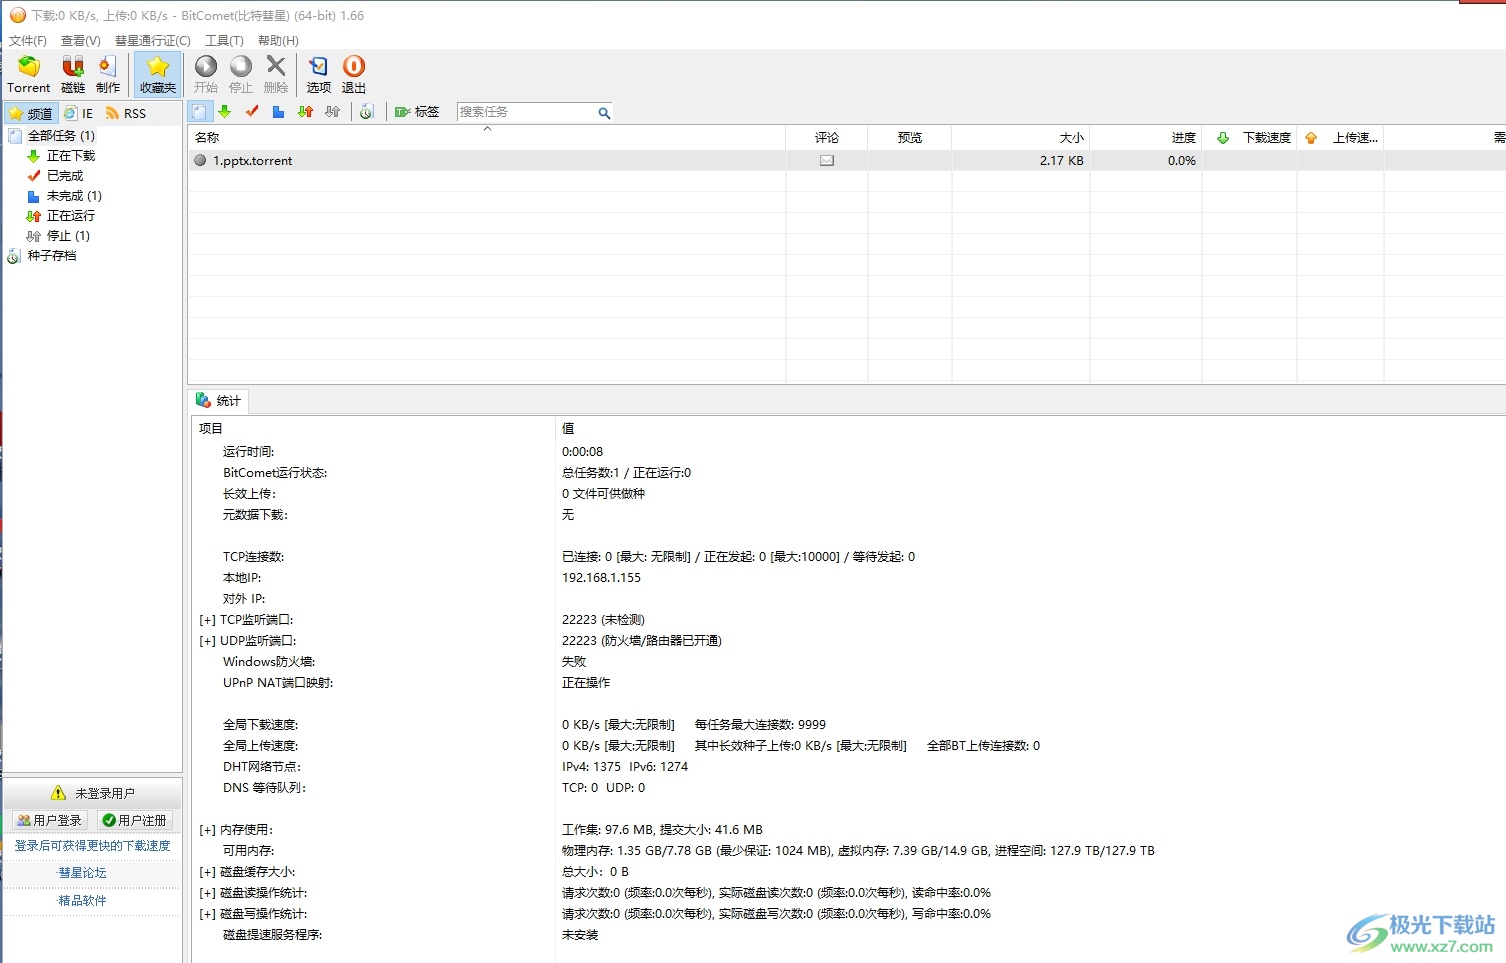Click the 用户登录 button
This screenshot has height=963, width=1506.
50,820
